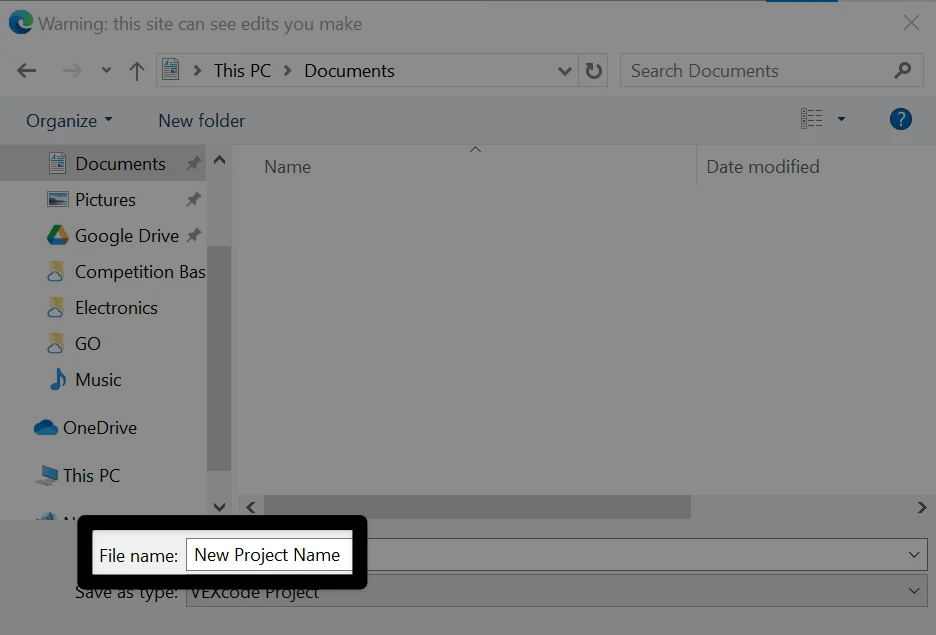Open the Save as type dropdown
The width and height of the screenshot is (936, 635).
tap(915, 591)
